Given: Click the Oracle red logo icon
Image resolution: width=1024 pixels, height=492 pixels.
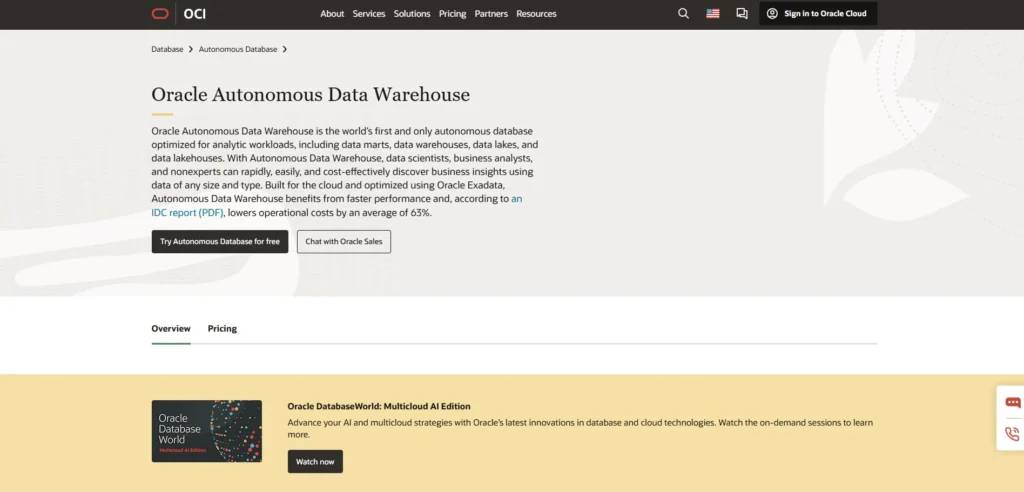Looking at the screenshot, I should (160, 14).
